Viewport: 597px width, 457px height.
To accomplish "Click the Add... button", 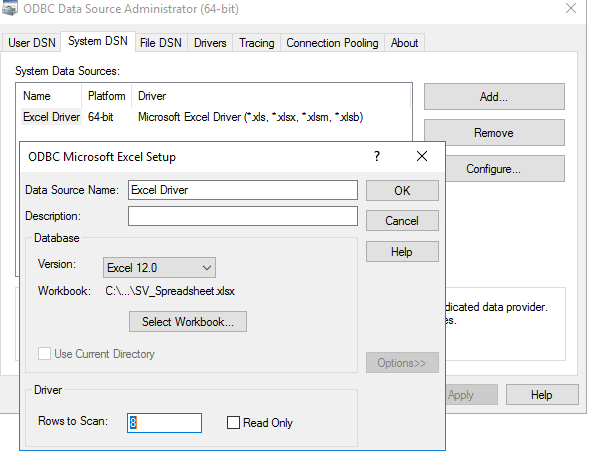I will 494,97.
